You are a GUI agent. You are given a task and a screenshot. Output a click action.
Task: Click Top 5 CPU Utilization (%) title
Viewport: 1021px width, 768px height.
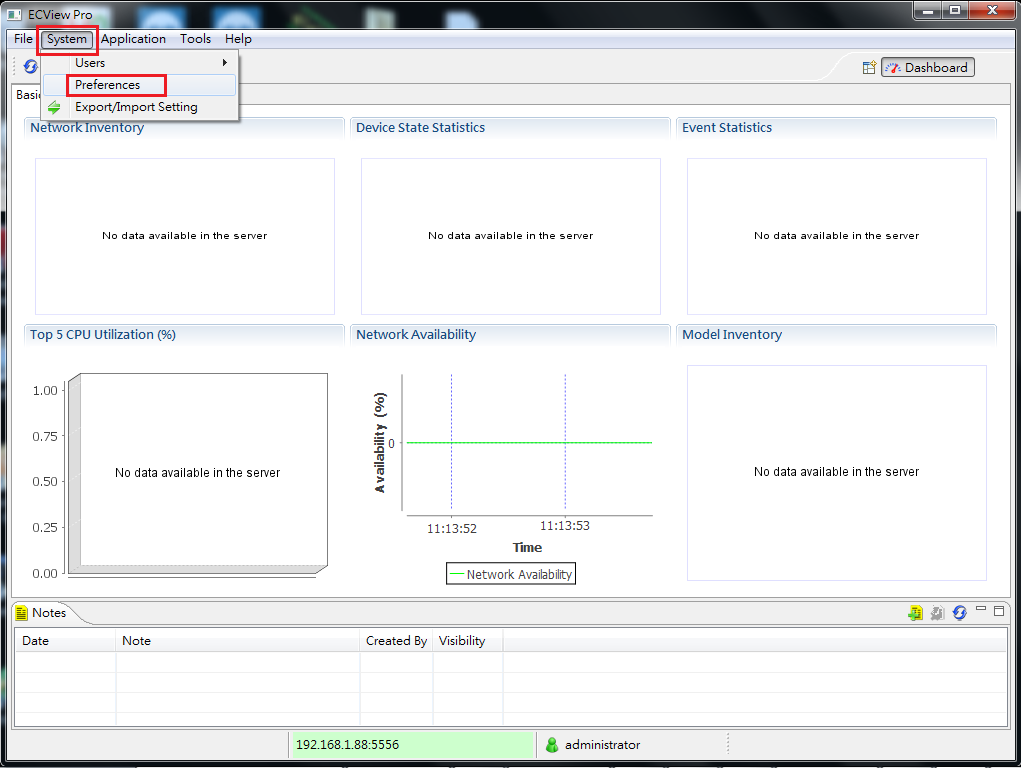click(x=103, y=335)
